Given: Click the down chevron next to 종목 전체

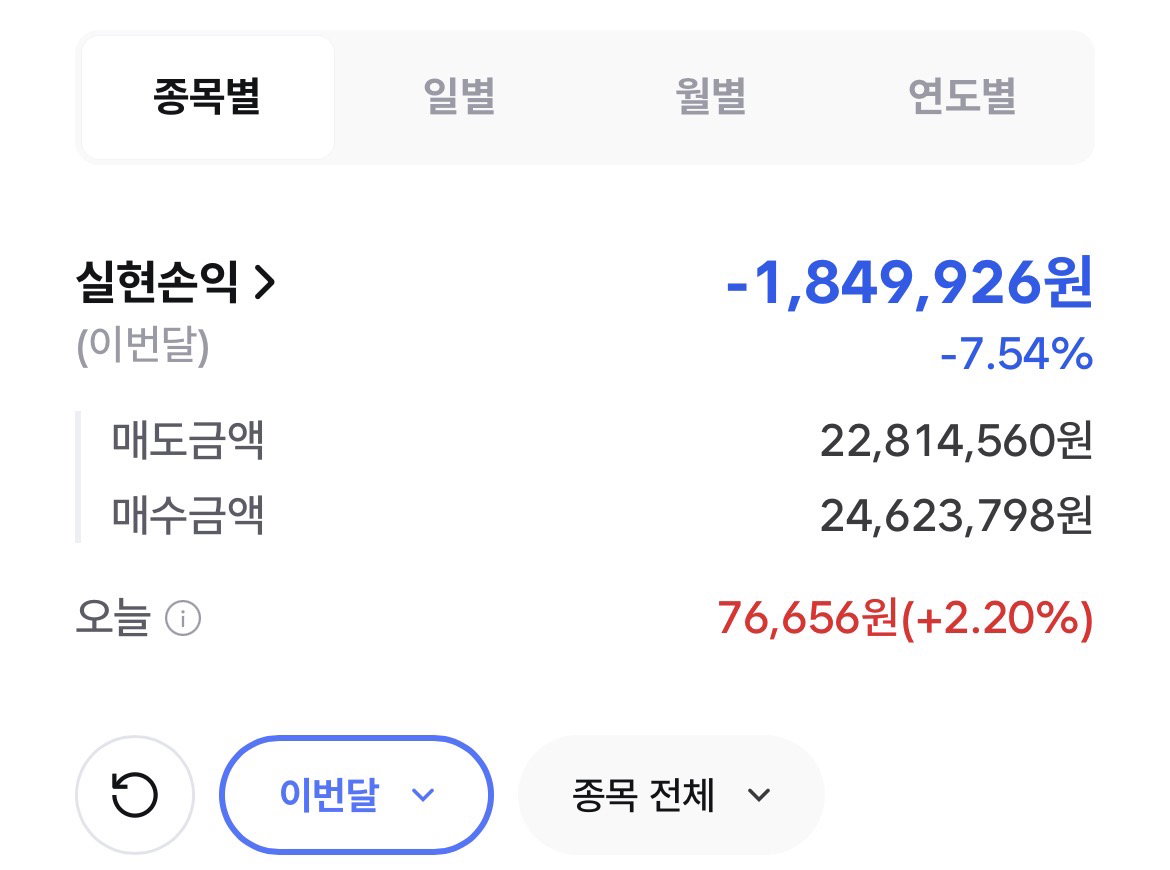Looking at the screenshot, I should pos(759,795).
